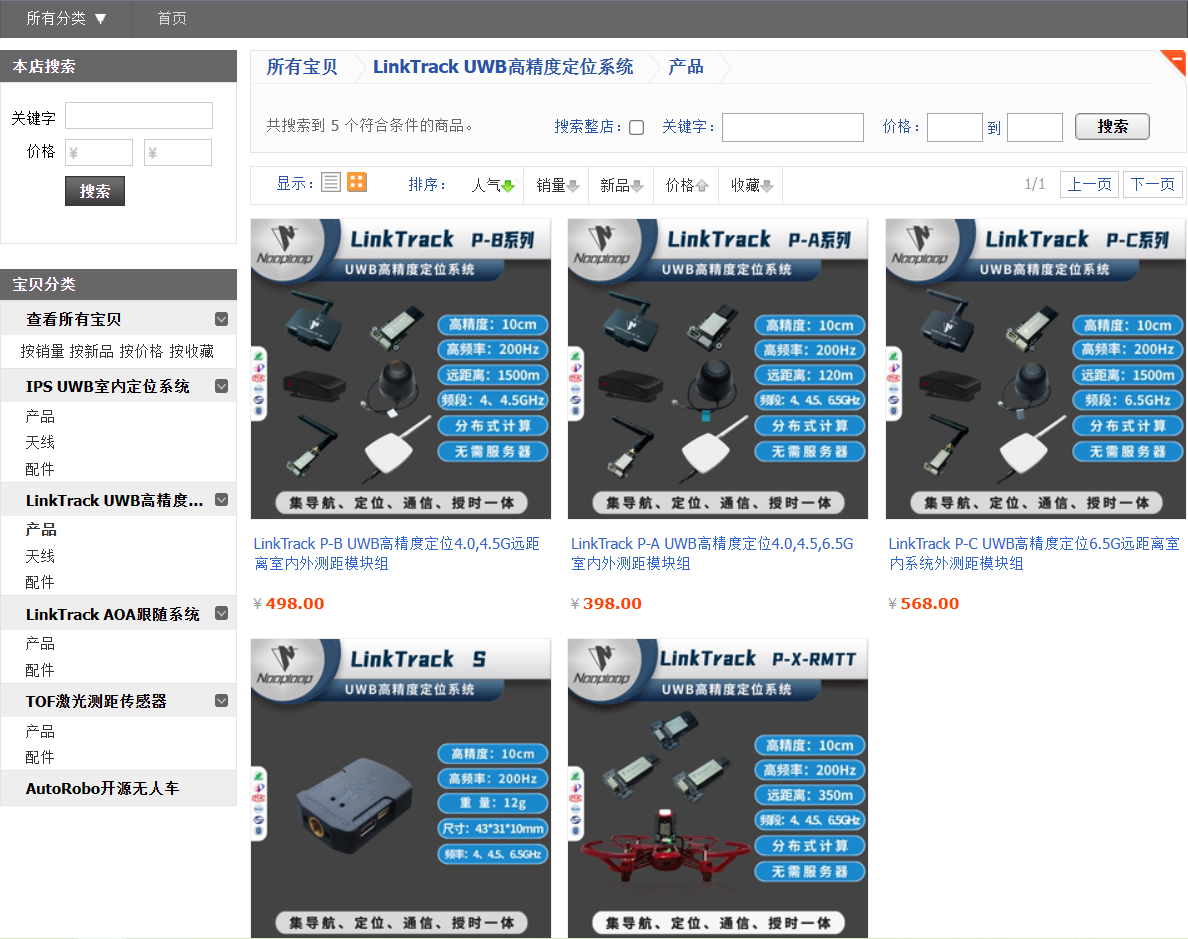Open LinkTrack P-B UWB product title link

coord(397,553)
